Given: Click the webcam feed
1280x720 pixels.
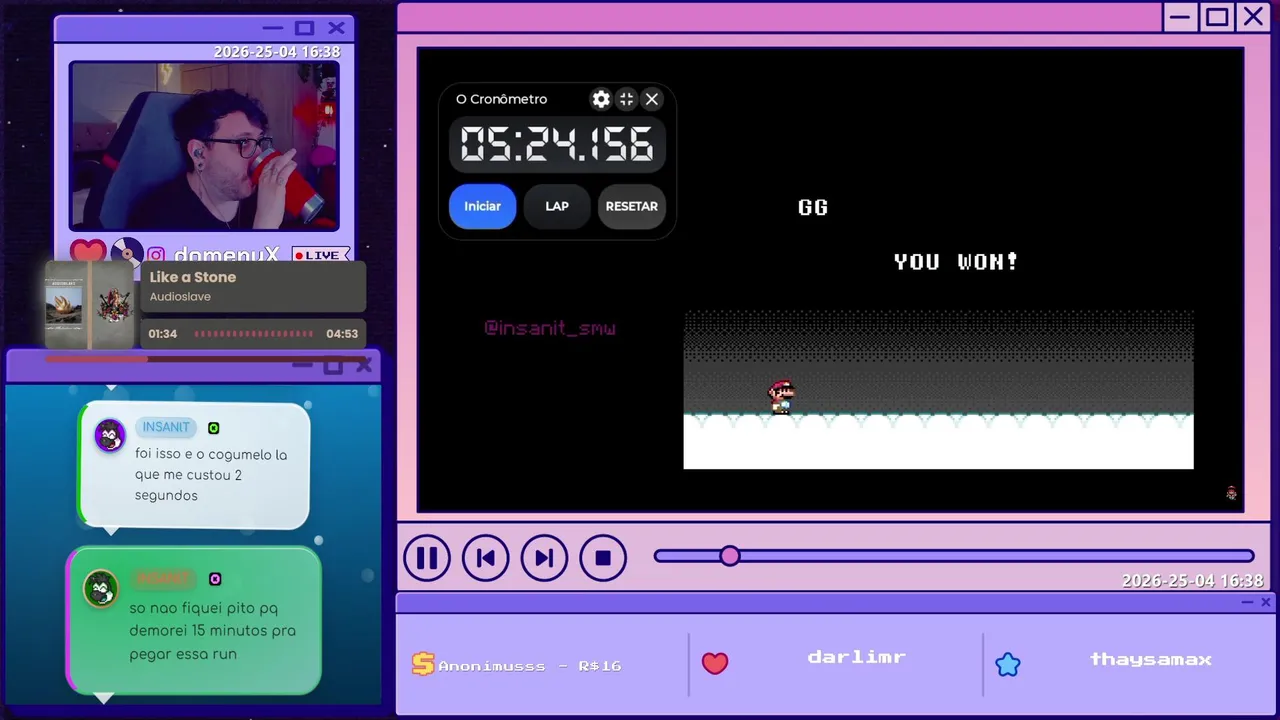Looking at the screenshot, I should [x=204, y=146].
